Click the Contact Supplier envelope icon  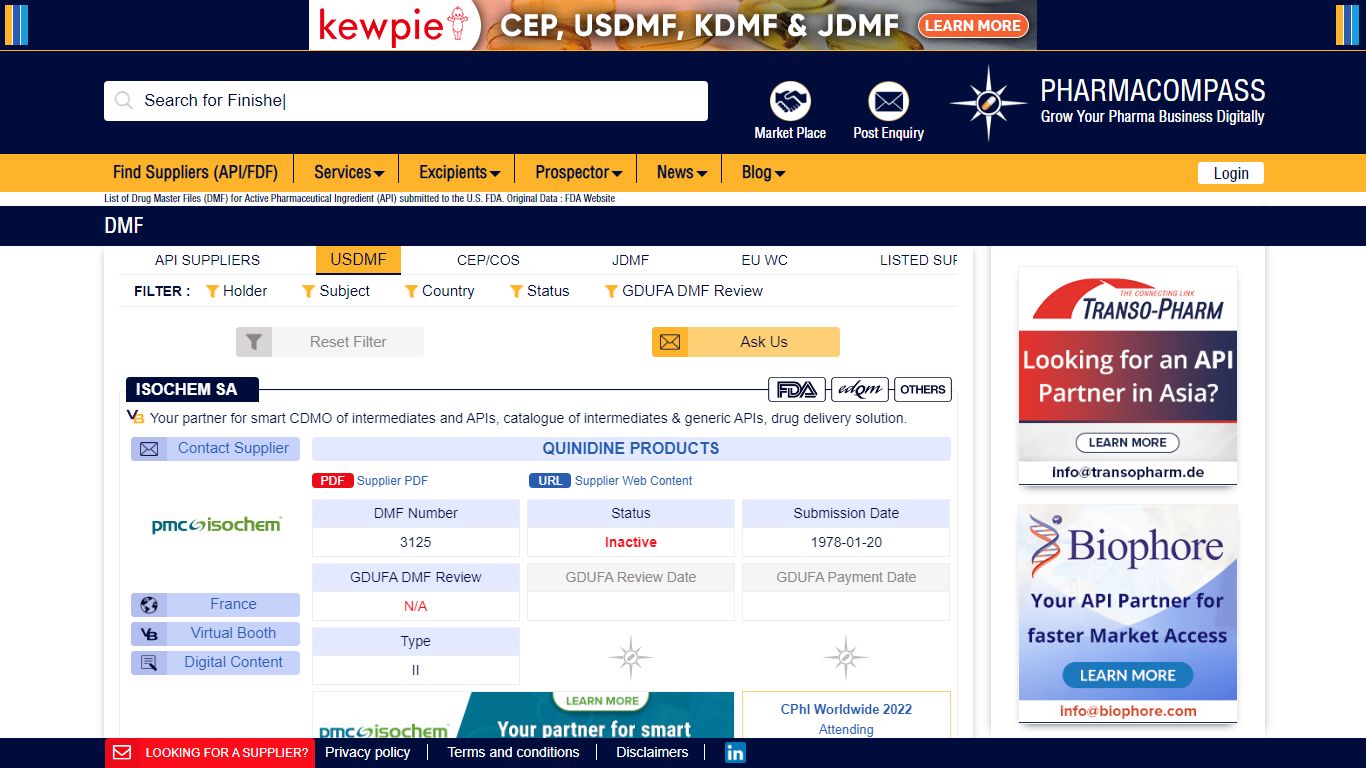pos(149,449)
